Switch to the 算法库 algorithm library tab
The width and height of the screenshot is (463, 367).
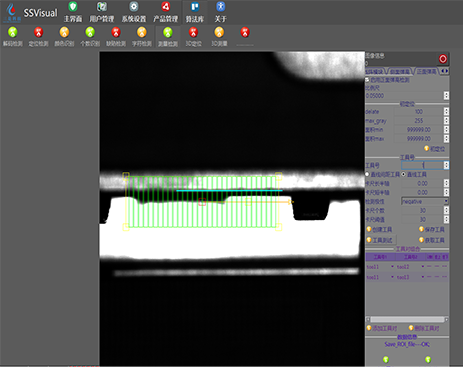click(195, 12)
